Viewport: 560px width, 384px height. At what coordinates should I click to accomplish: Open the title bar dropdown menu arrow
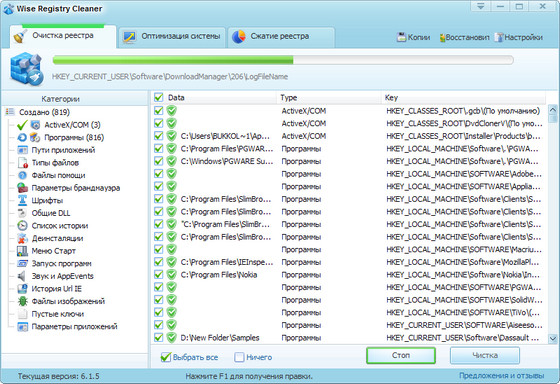click(x=480, y=6)
